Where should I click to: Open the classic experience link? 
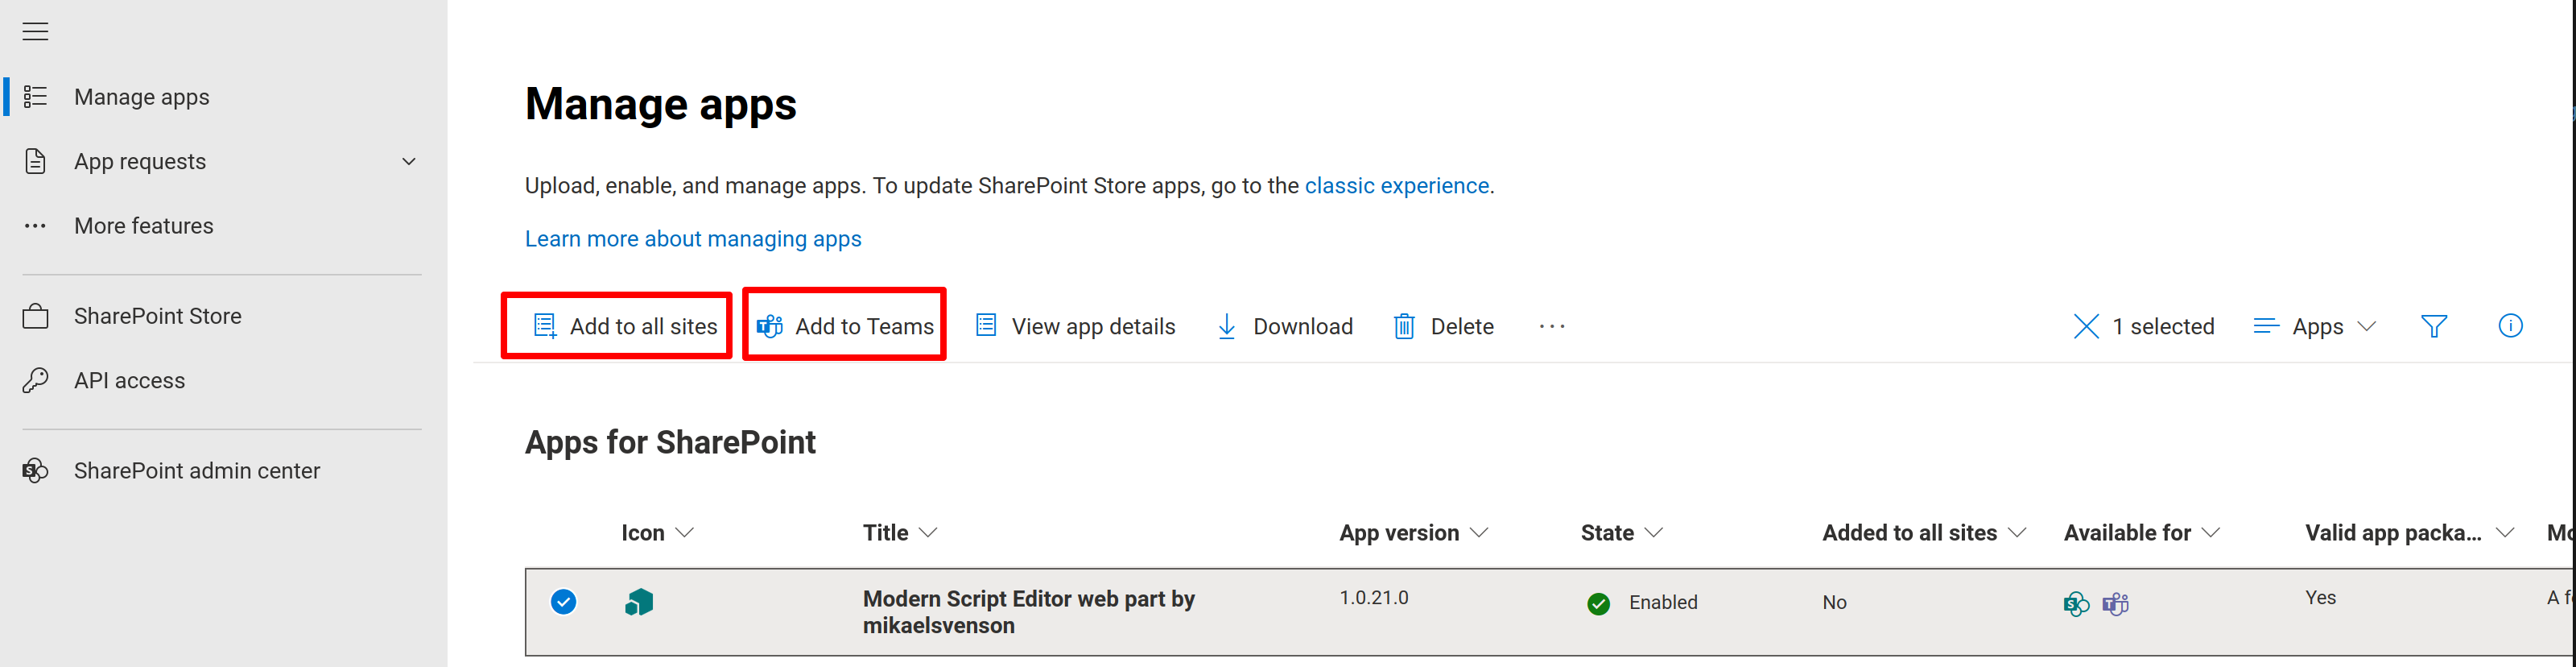coord(1396,185)
